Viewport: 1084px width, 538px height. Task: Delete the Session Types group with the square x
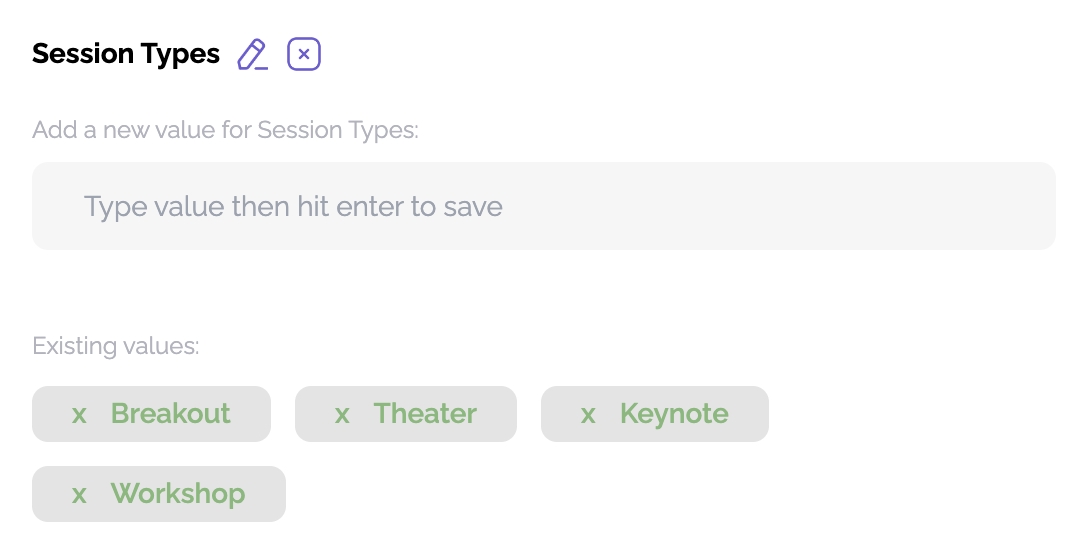[304, 54]
